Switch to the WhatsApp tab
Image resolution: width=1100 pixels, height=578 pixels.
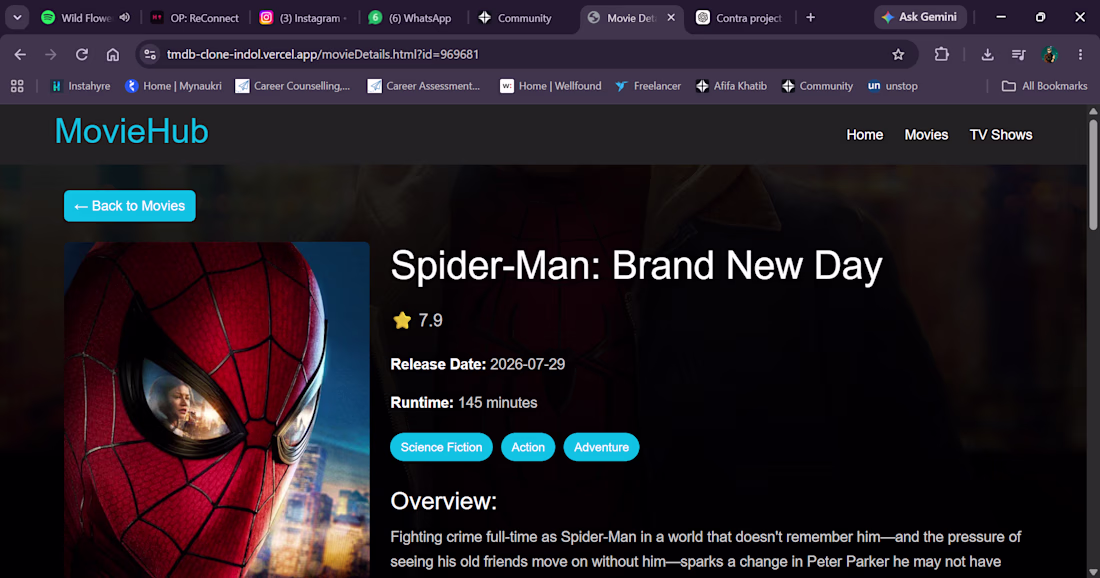point(412,18)
